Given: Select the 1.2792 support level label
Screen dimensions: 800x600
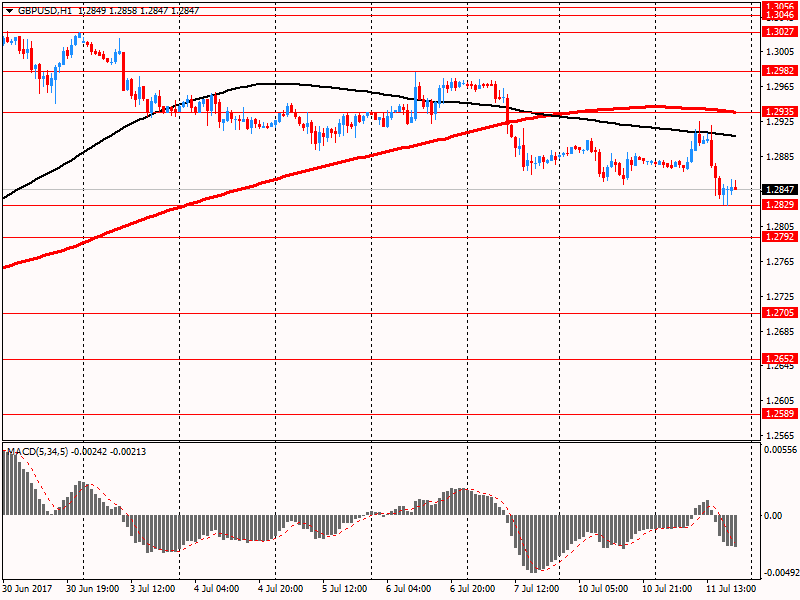Looking at the screenshot, I should [x=780, y=237].
